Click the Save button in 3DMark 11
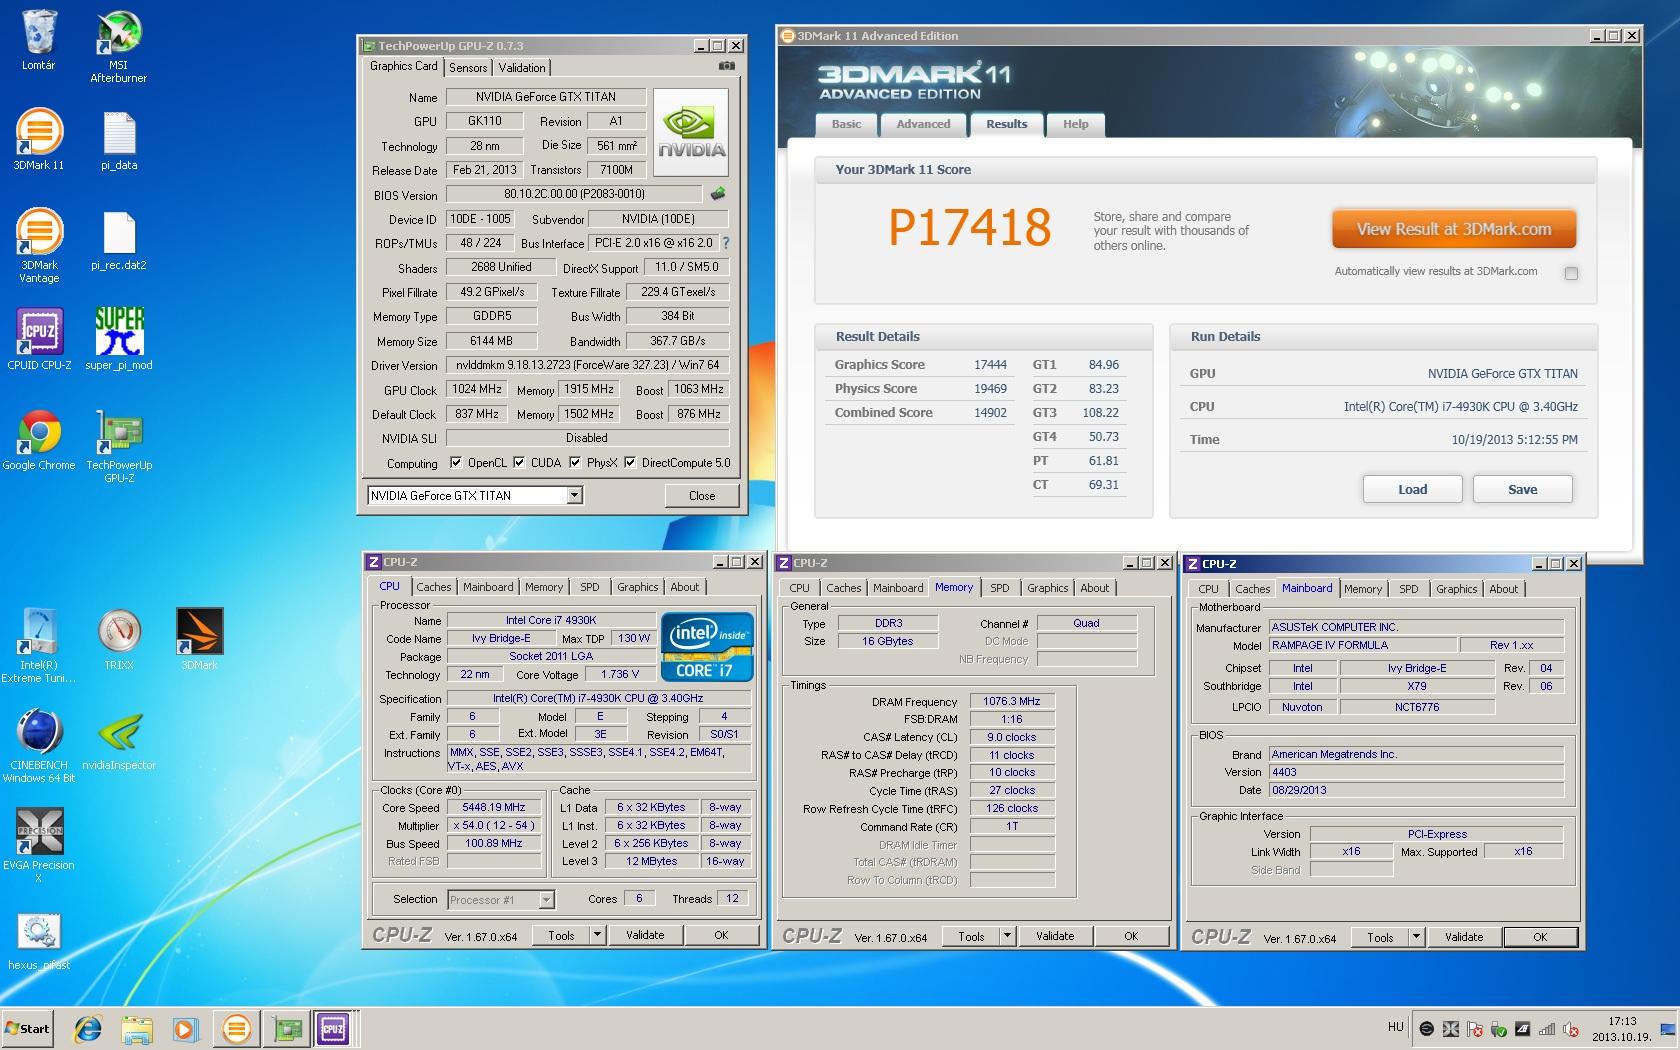Viewport: 1680px width, 1050px height. (x=1522, y=489)
